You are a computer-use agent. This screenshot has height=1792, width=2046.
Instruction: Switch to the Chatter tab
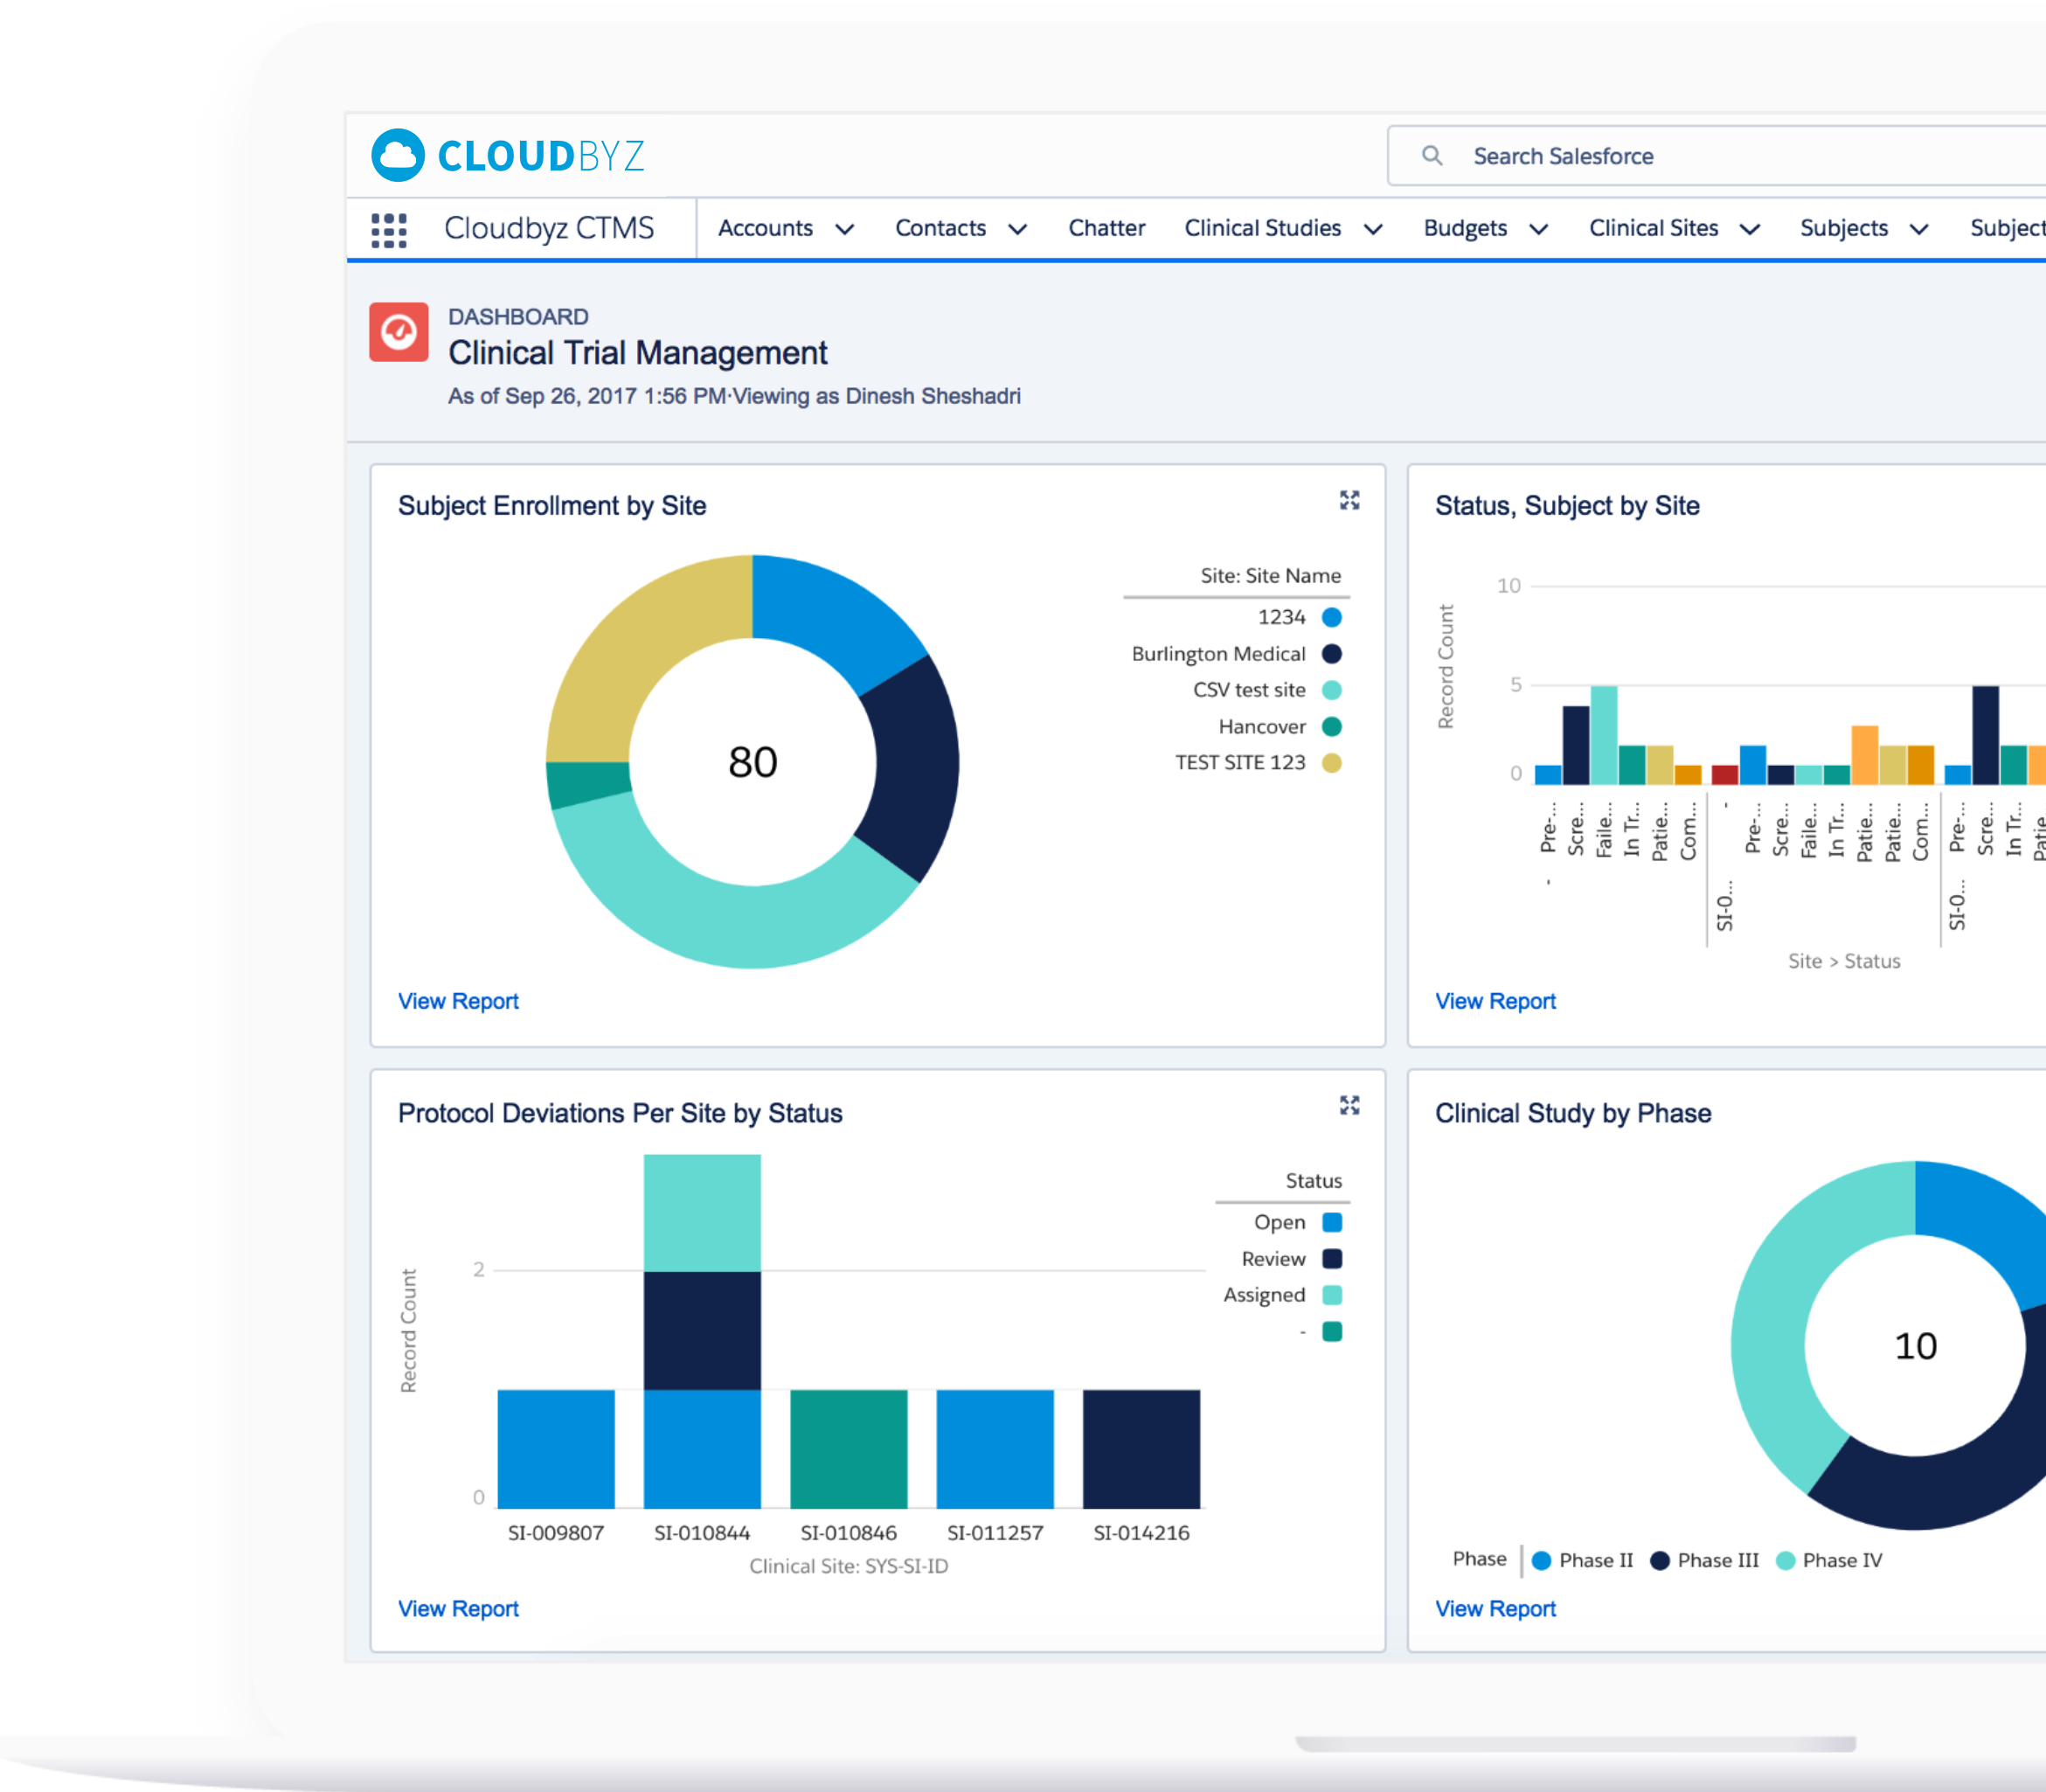1106,228
